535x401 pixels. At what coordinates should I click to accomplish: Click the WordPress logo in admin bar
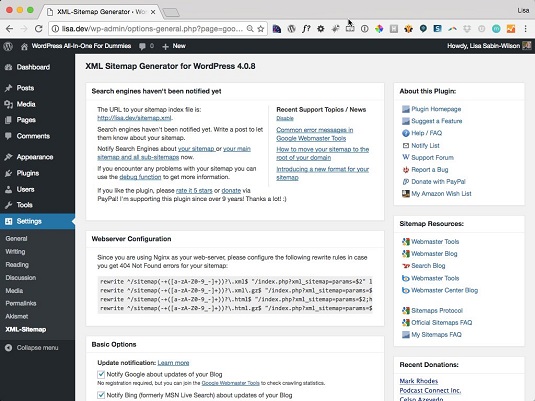(8, 46)
